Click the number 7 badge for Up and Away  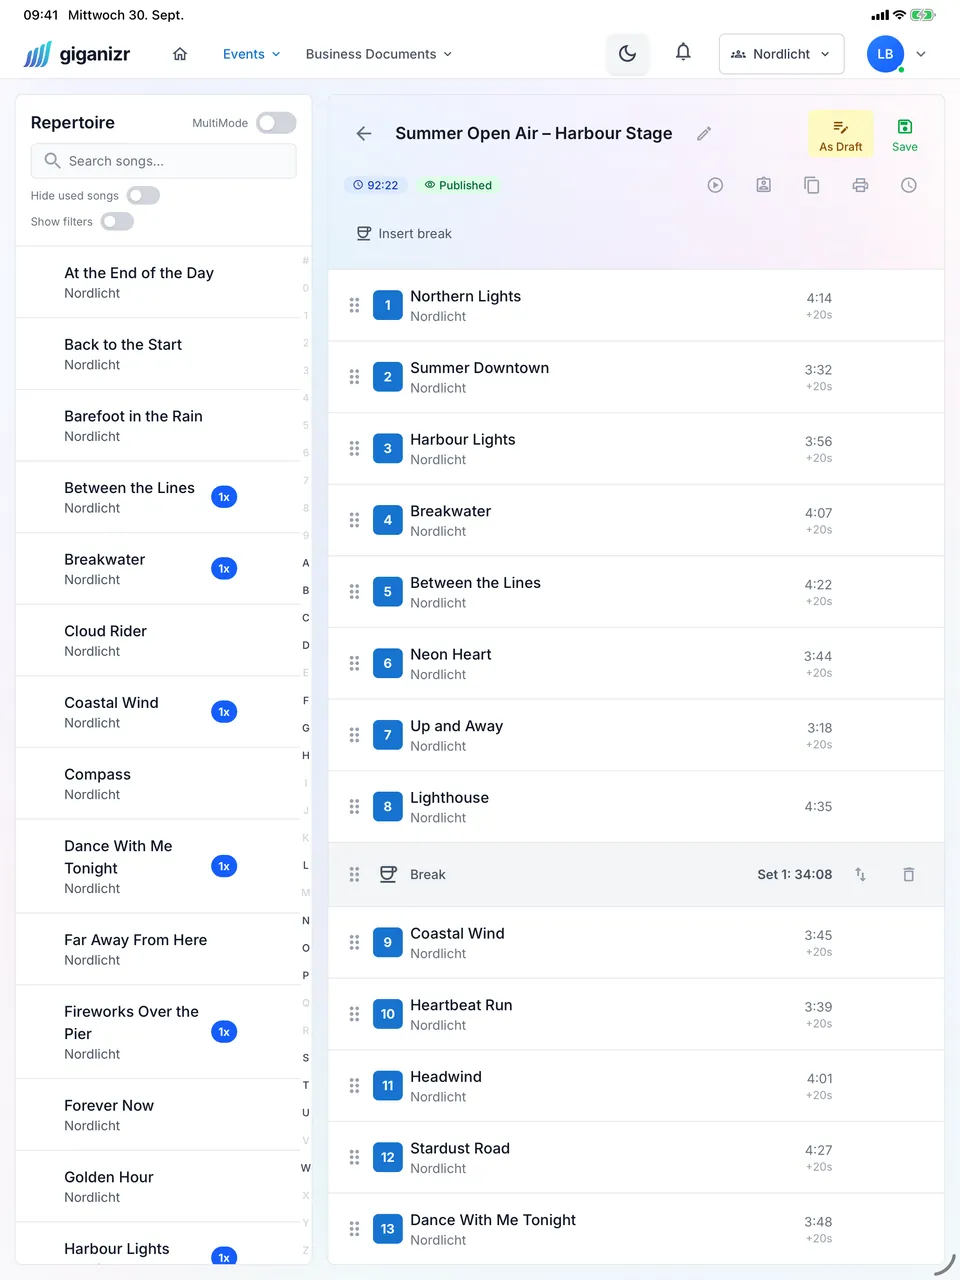click(x=388, y=735)
